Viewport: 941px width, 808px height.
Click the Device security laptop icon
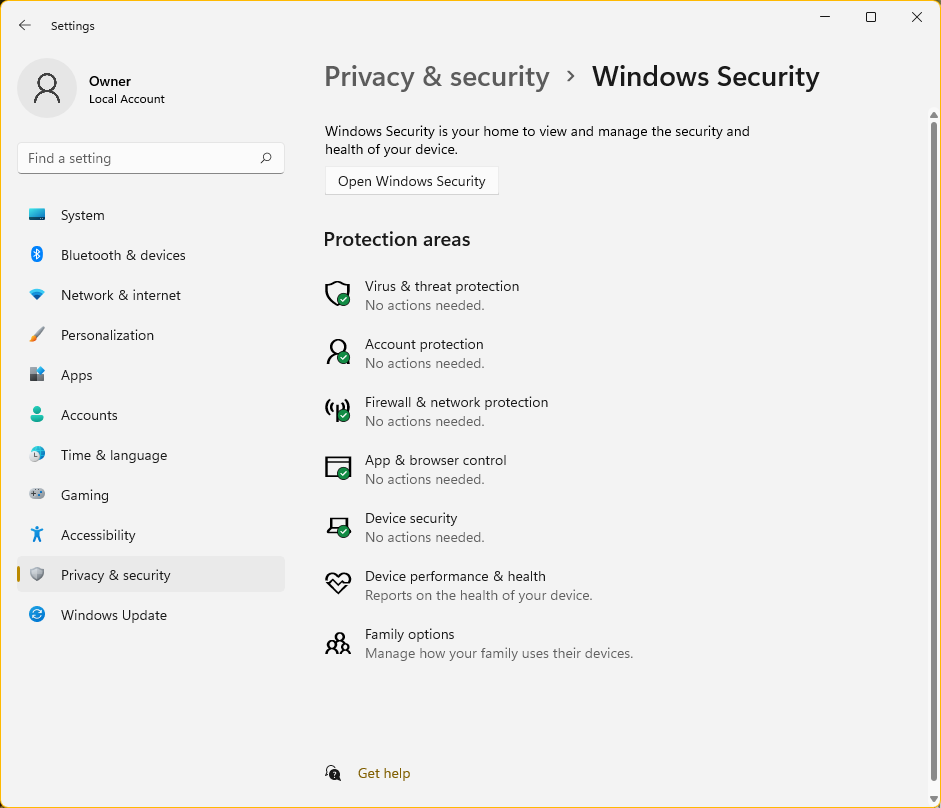[x=338, y=526]
